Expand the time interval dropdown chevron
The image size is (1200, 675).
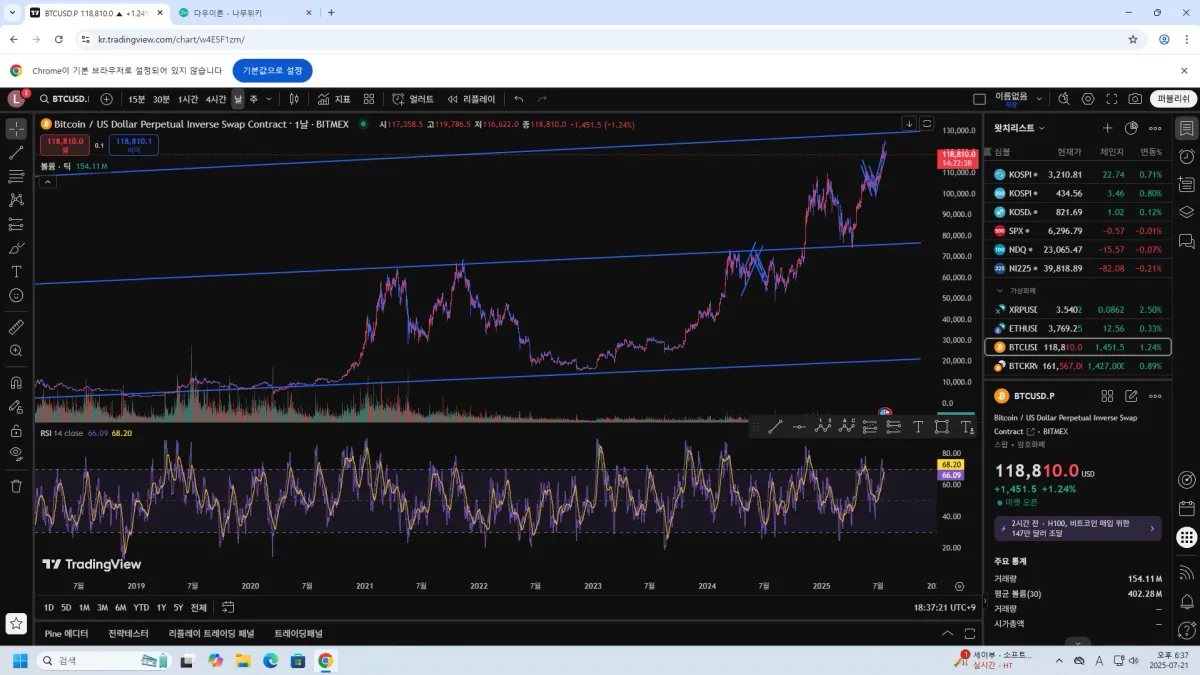270,99
